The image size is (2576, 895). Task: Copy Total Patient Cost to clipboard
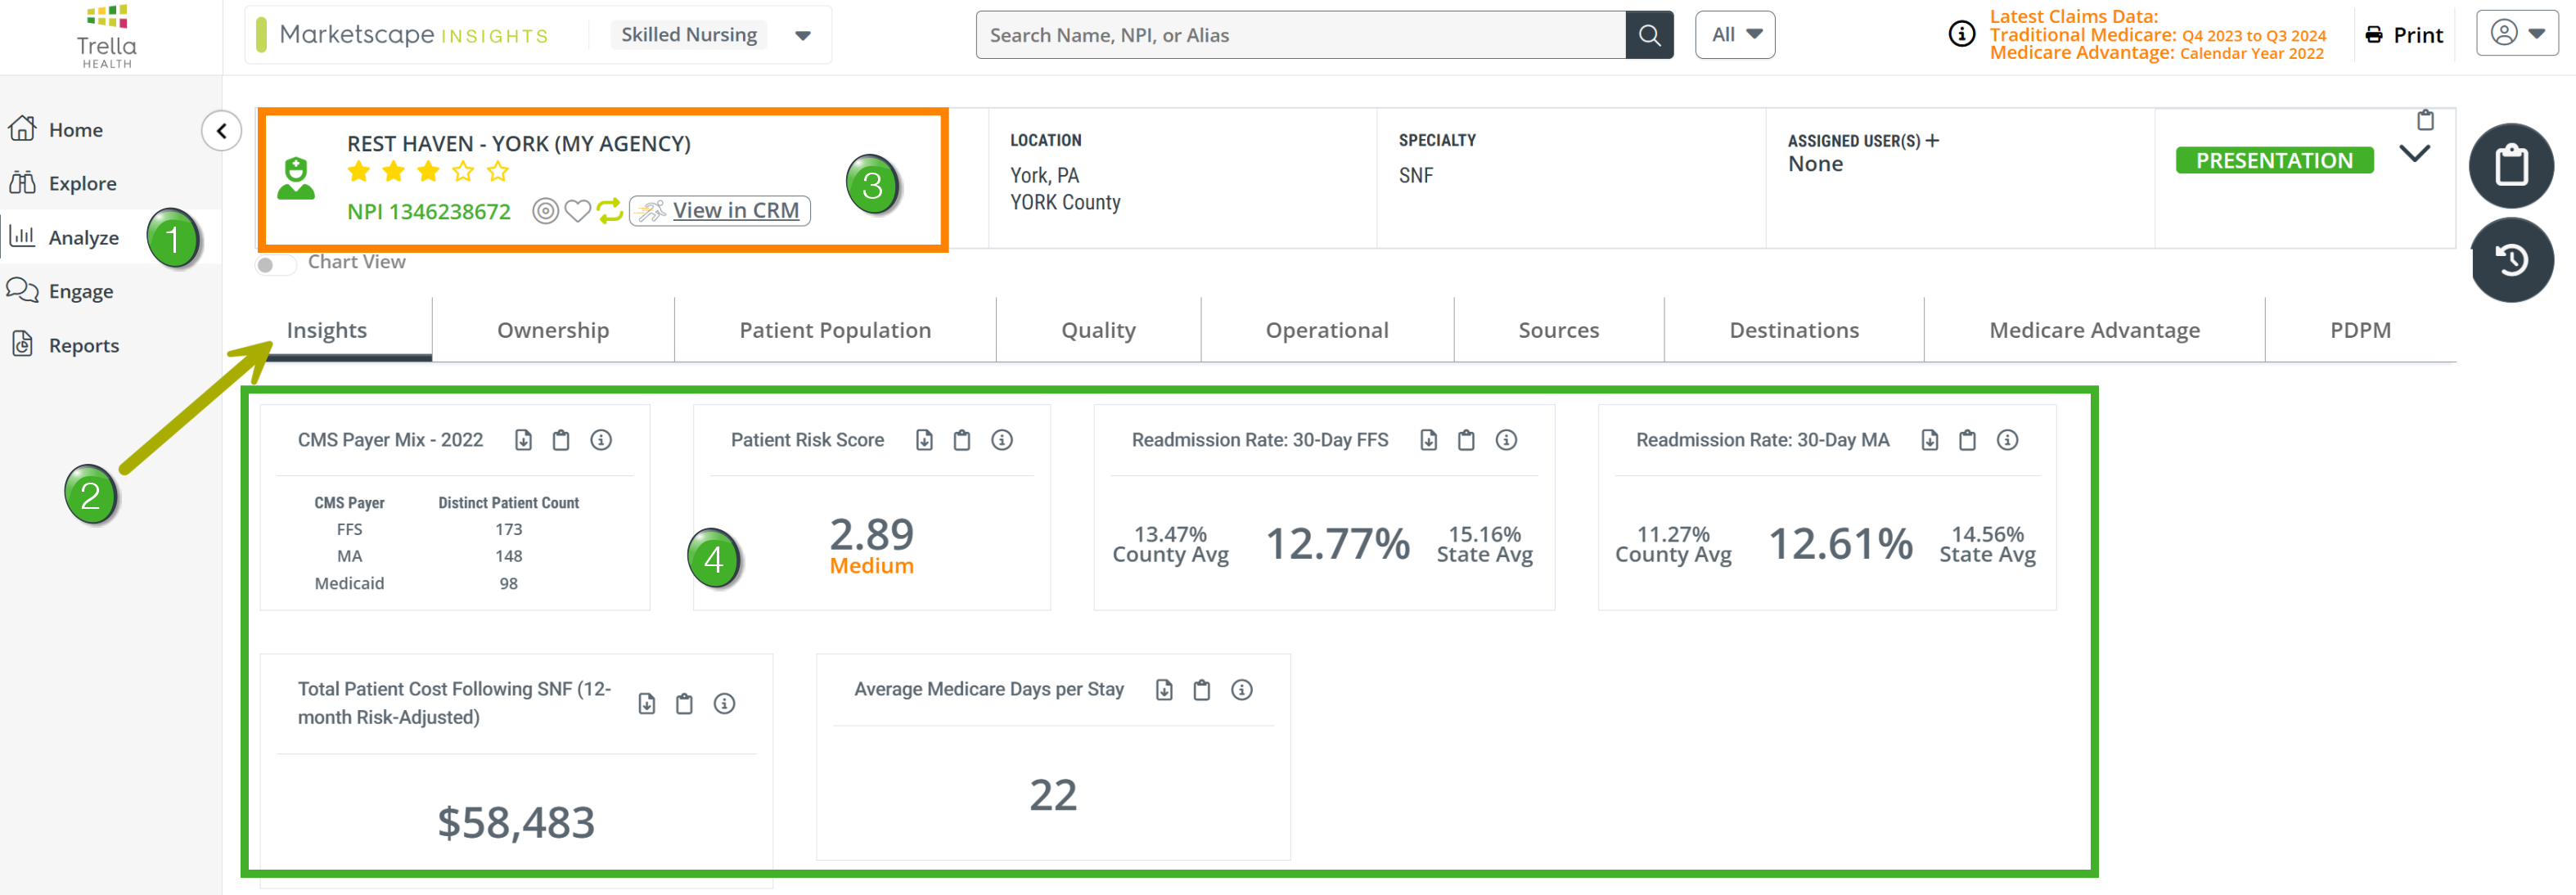pos(684,704)
